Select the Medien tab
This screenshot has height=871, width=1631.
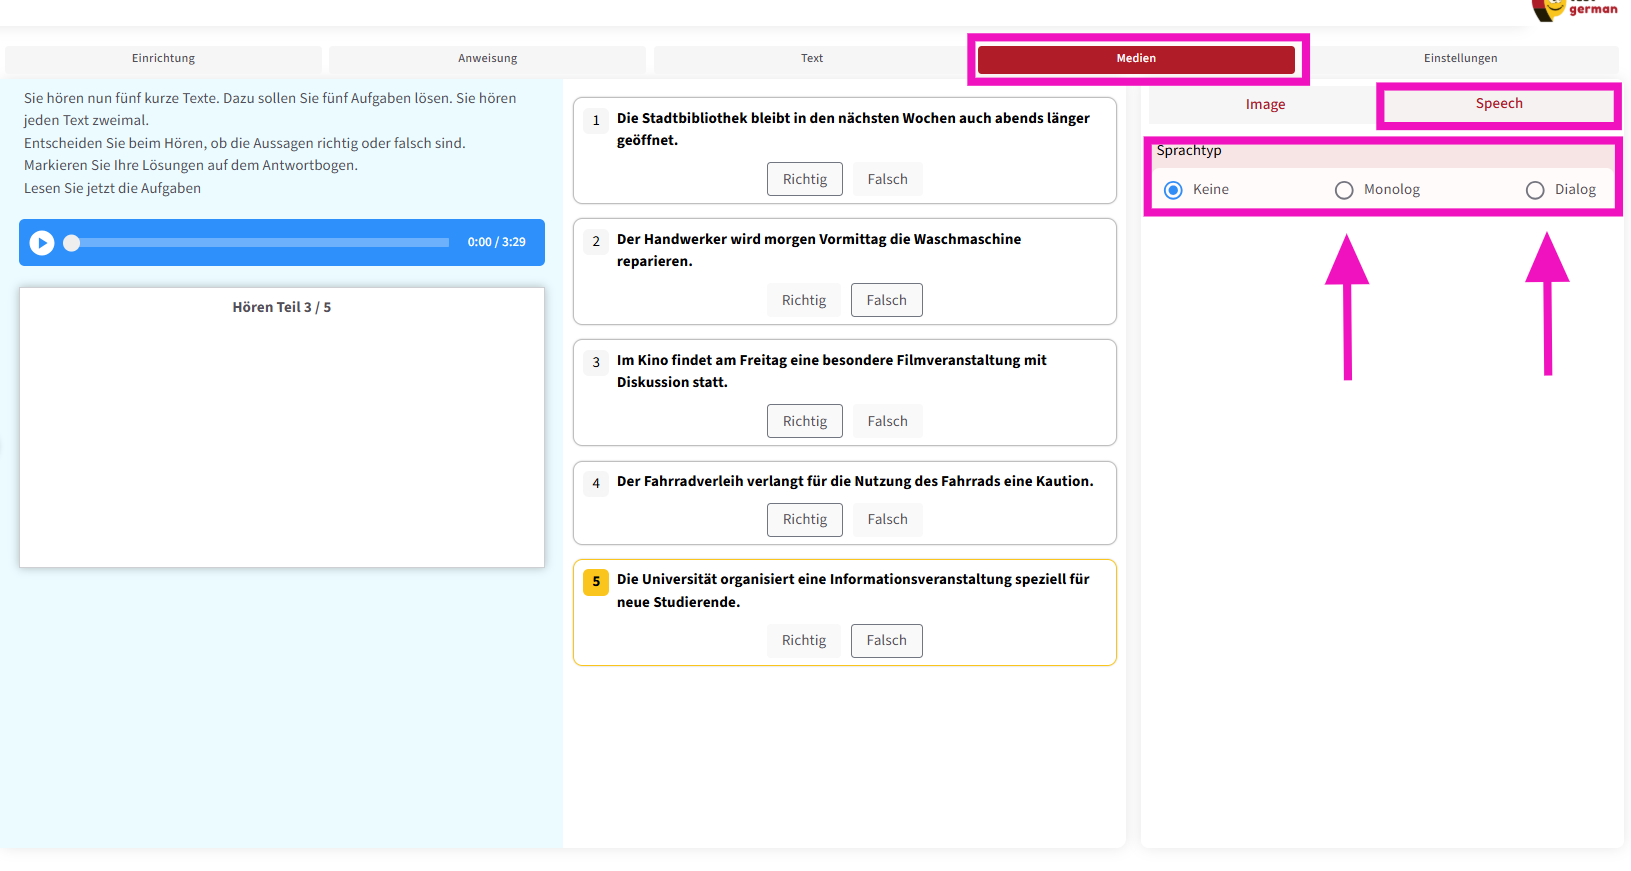coord(1136,59)
